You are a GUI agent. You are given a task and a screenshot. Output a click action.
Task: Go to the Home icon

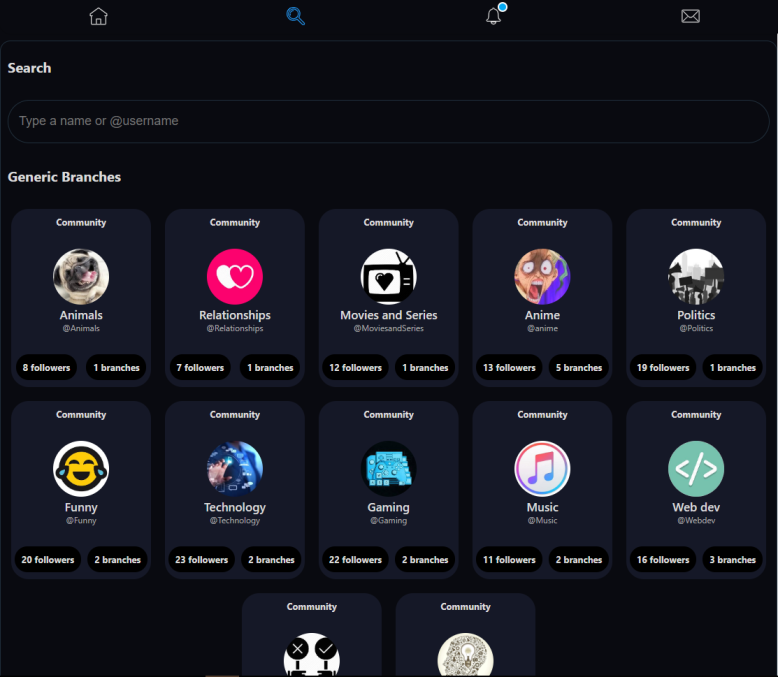click(98, 16)
